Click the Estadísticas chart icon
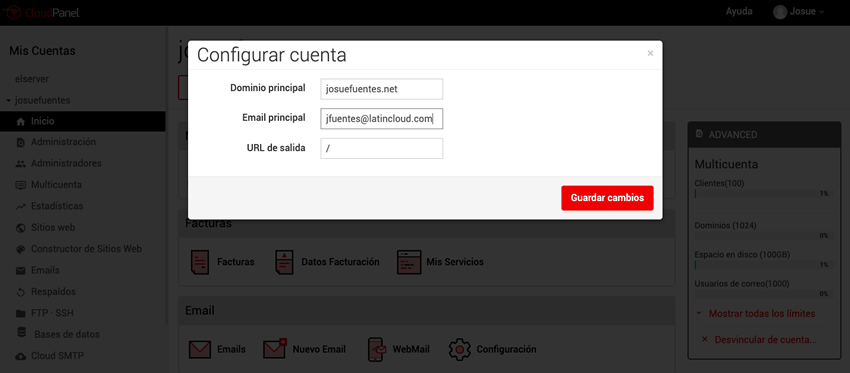 [21, 207]
